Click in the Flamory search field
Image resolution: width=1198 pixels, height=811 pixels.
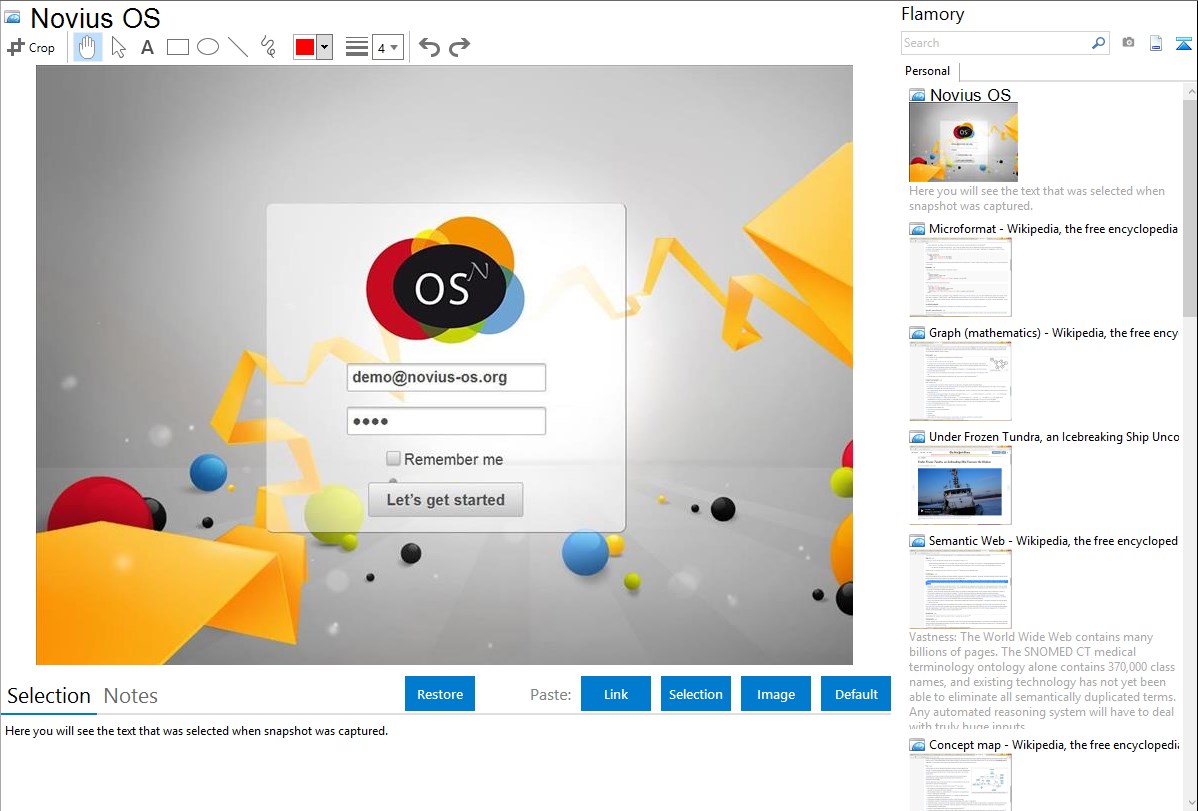click(996, 43)
